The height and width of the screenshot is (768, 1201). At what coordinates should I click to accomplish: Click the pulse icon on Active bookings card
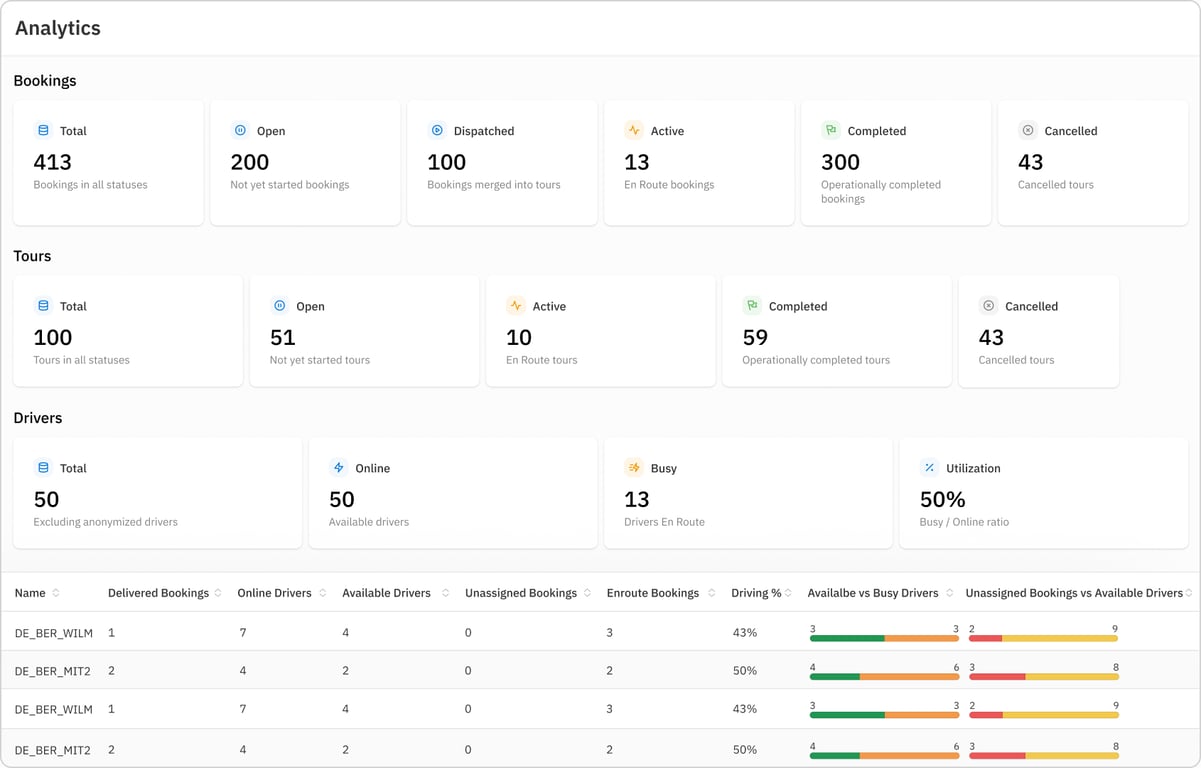[633, 130]
